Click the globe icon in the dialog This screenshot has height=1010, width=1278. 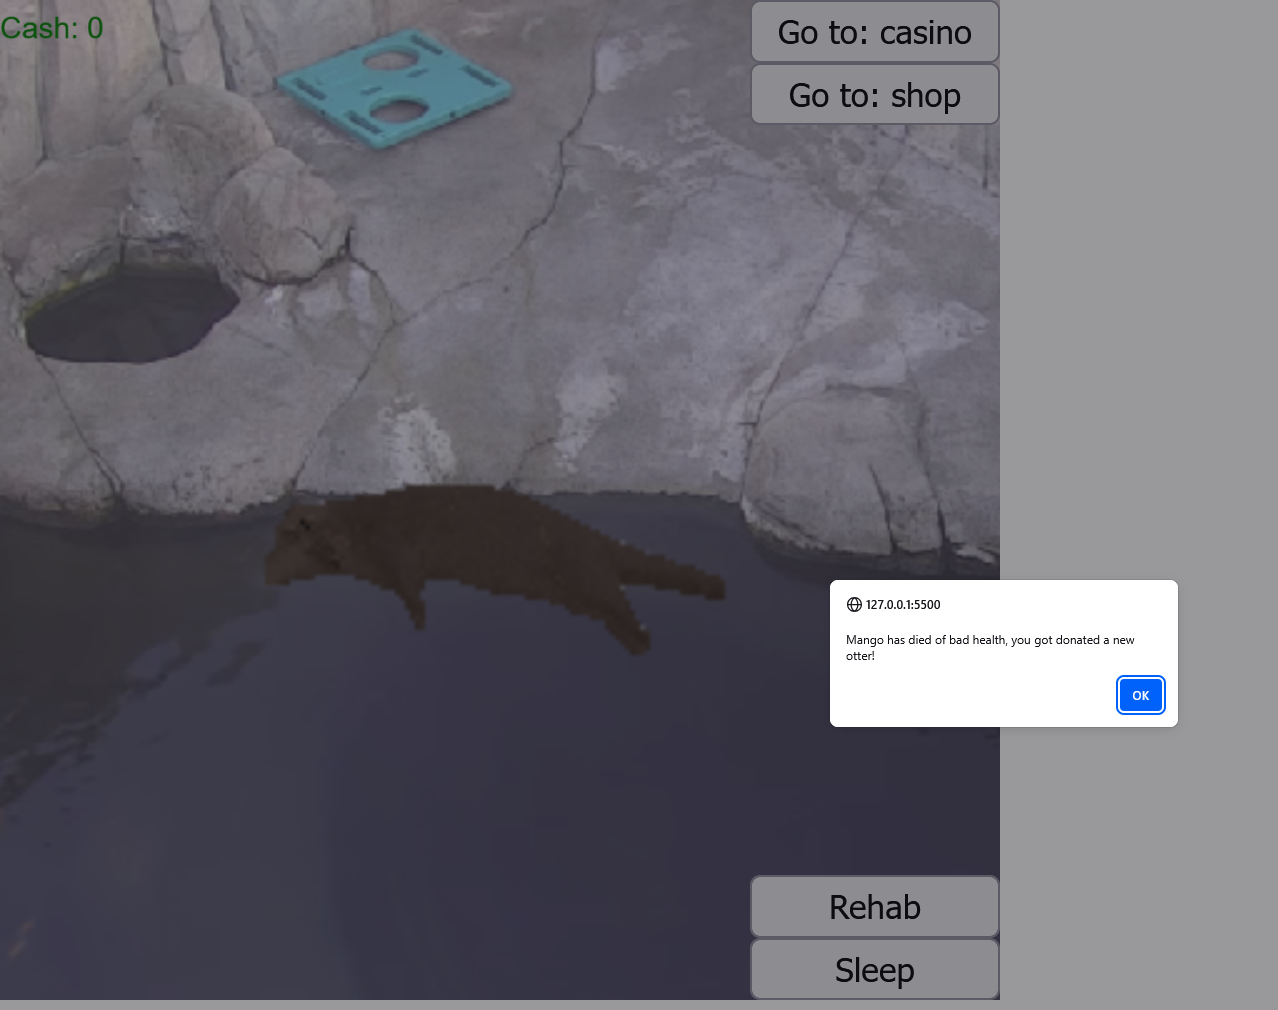click(854, 604)
